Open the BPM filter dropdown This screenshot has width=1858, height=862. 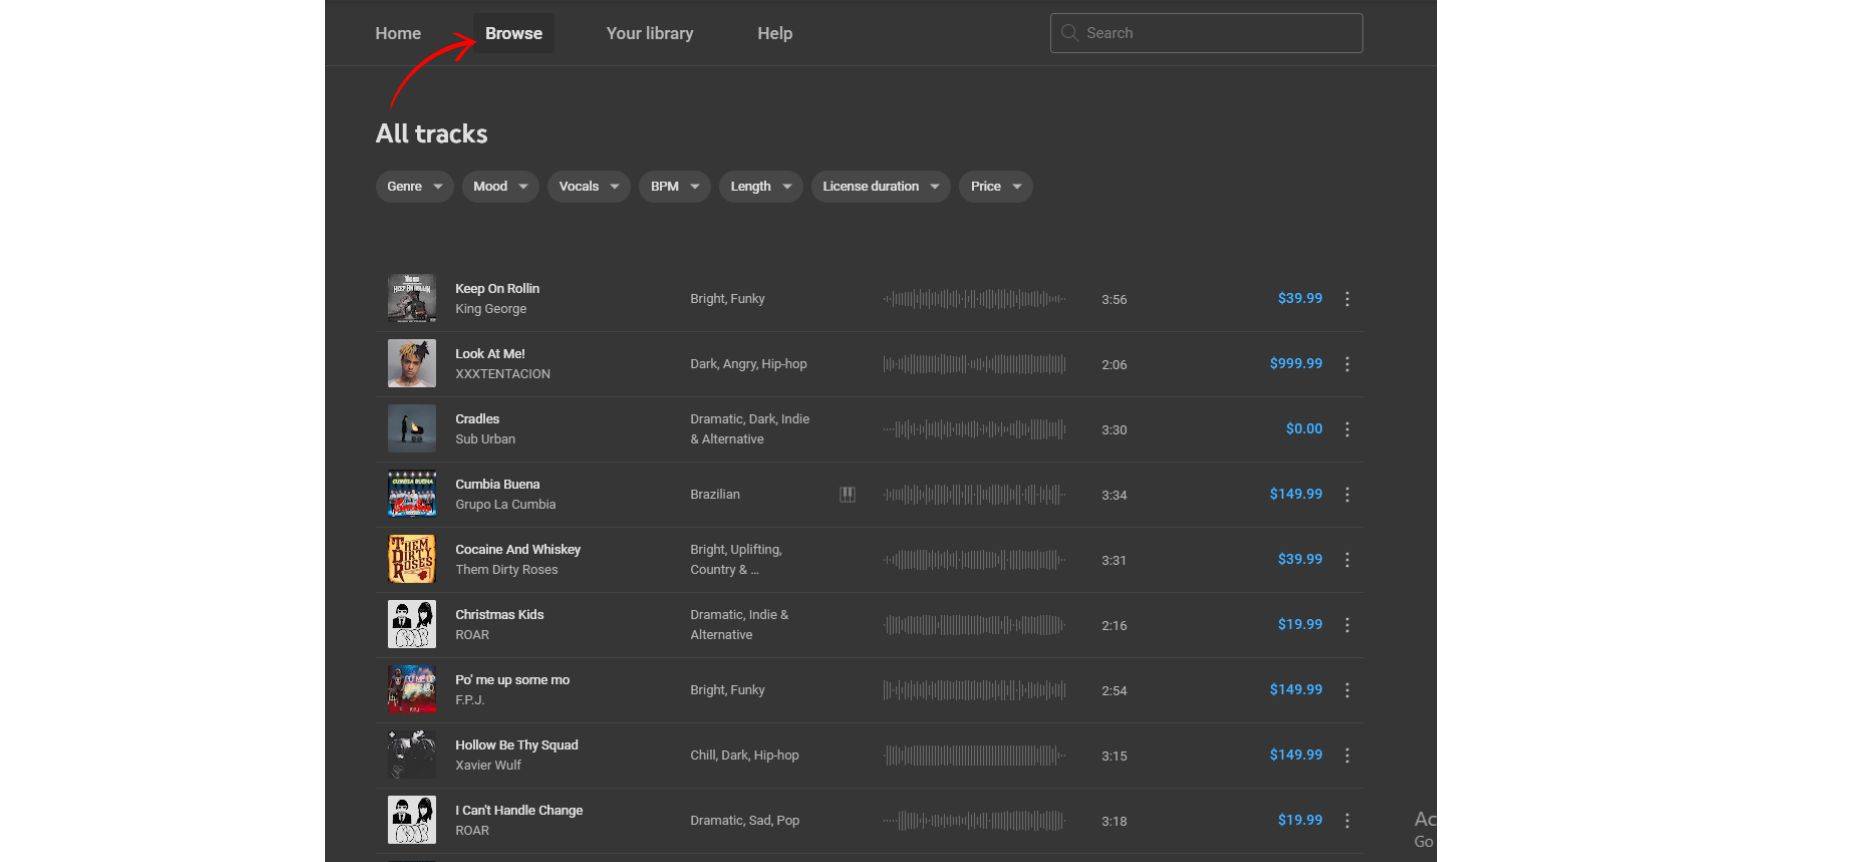coord(674,186)
